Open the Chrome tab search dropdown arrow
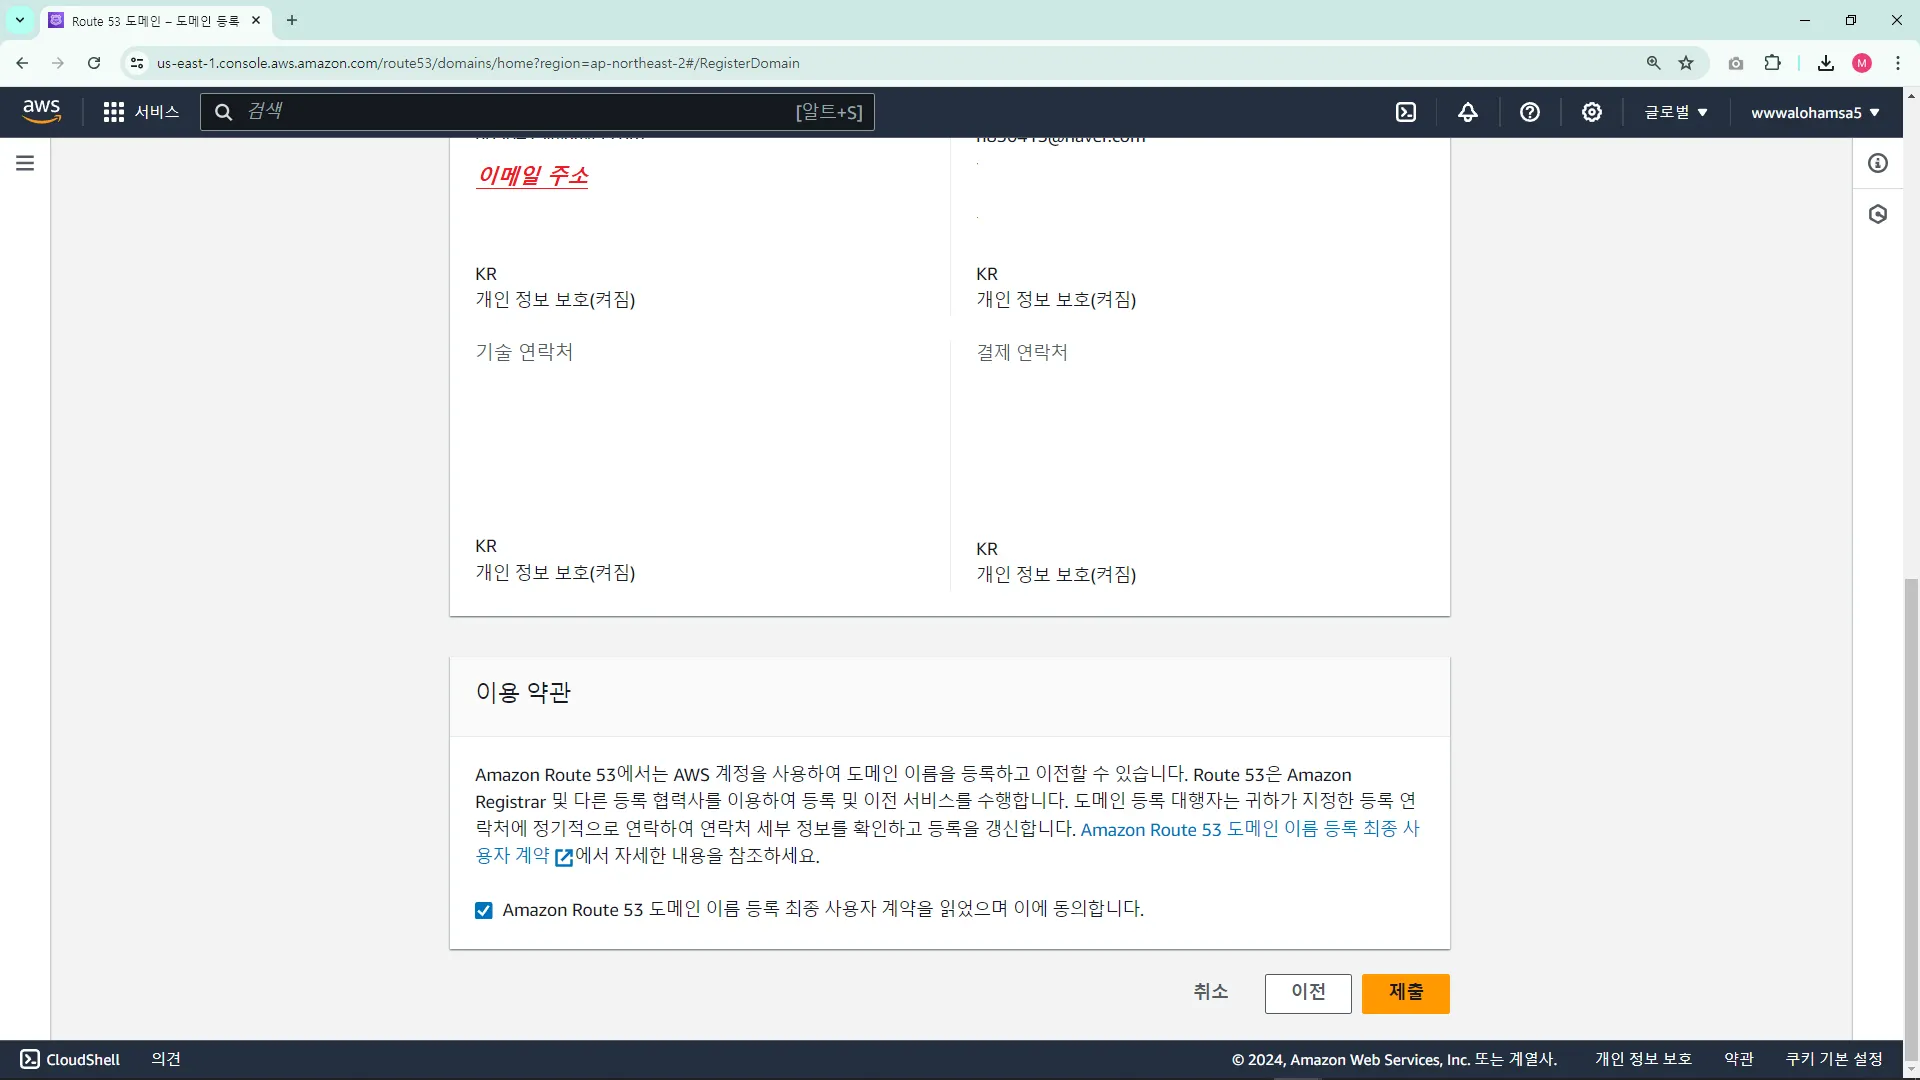The height and width of the screenshot is (1080, 1920). point(19,20)
